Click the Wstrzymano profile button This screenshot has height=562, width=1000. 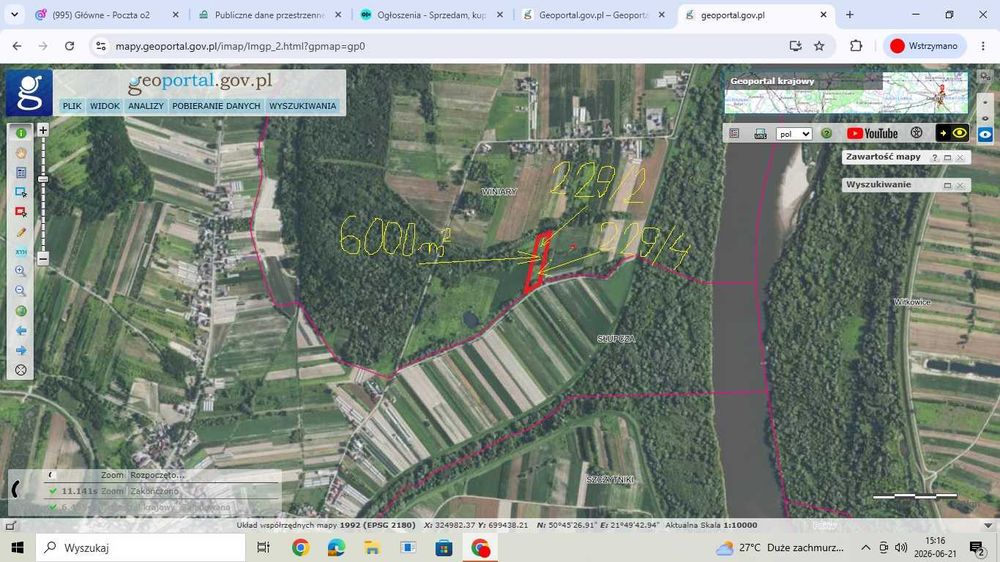924,46
